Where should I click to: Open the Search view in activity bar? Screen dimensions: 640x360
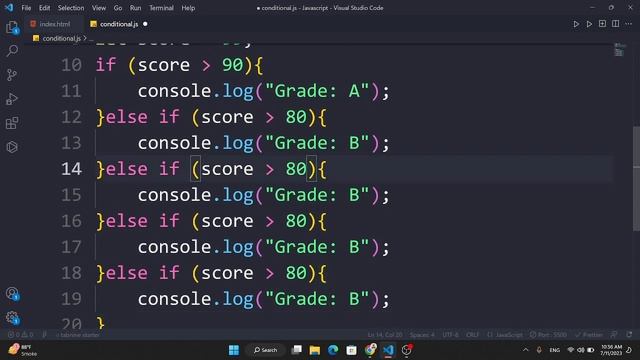(12, 51)
